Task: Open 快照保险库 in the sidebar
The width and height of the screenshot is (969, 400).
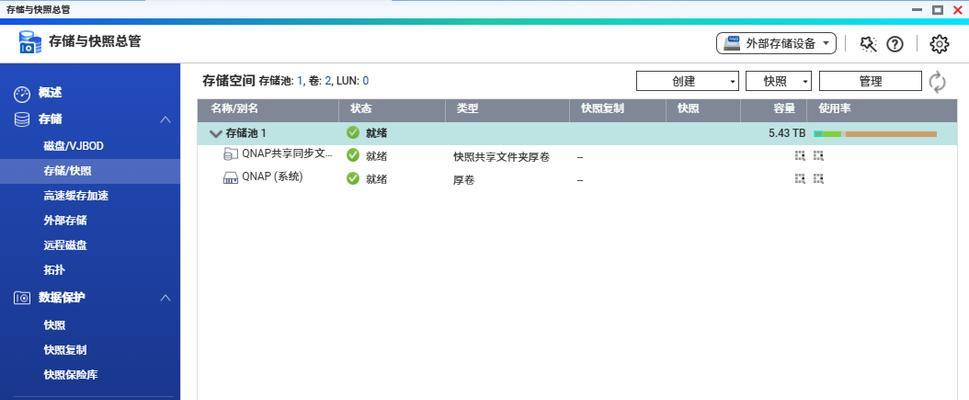Action: tap(70, 375)
